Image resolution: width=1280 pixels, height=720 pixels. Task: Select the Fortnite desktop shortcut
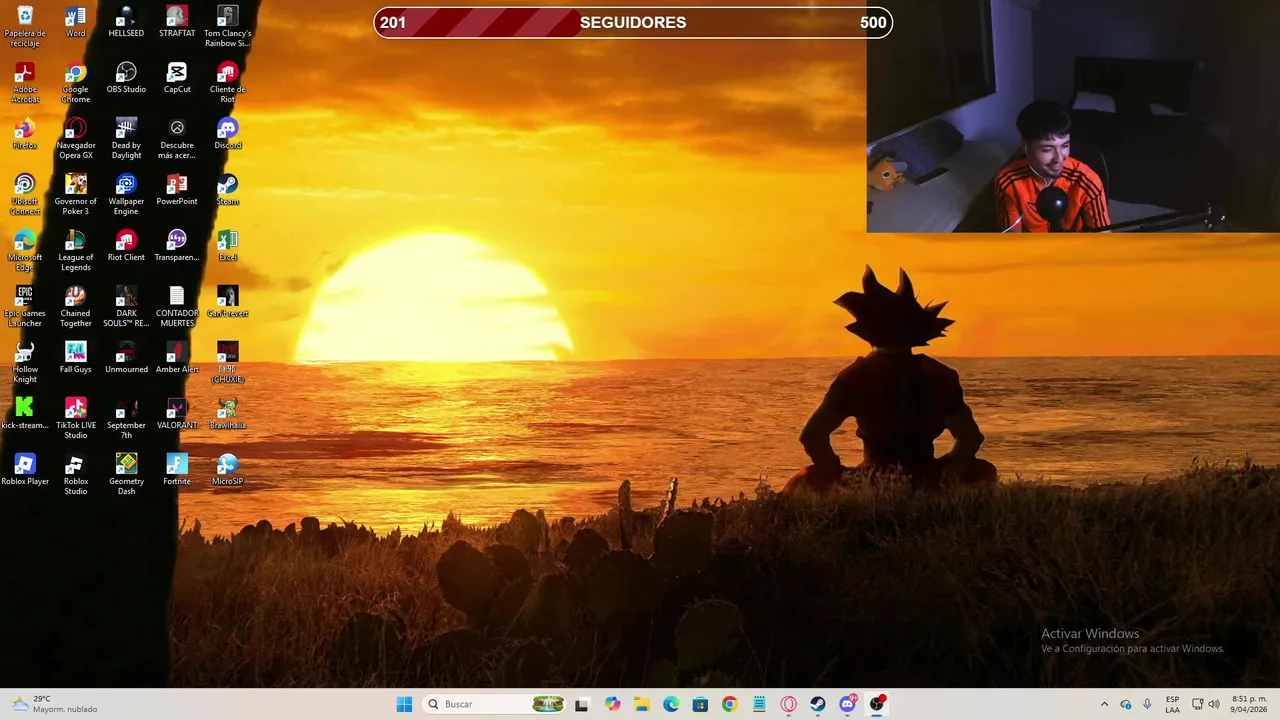tap(177, 470)
